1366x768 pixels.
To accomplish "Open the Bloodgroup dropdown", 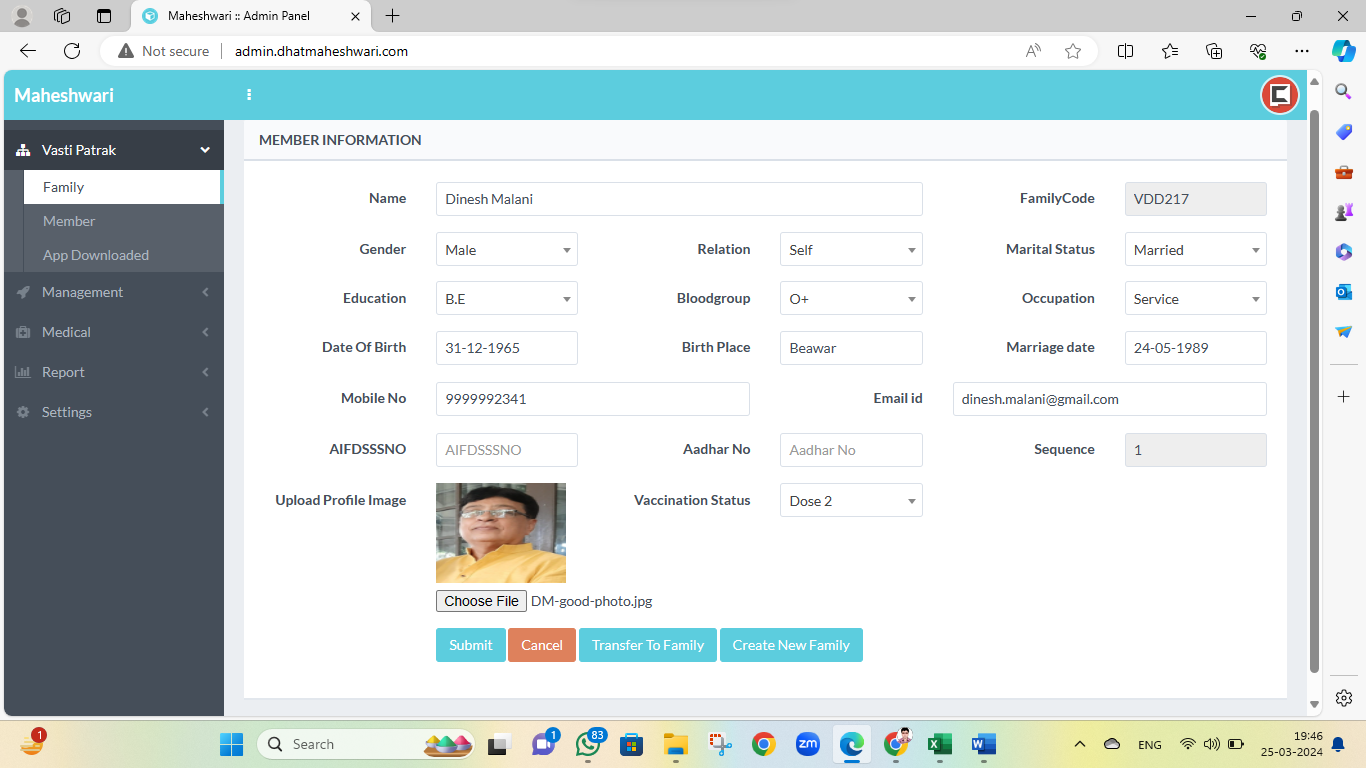I will [851, 299].
